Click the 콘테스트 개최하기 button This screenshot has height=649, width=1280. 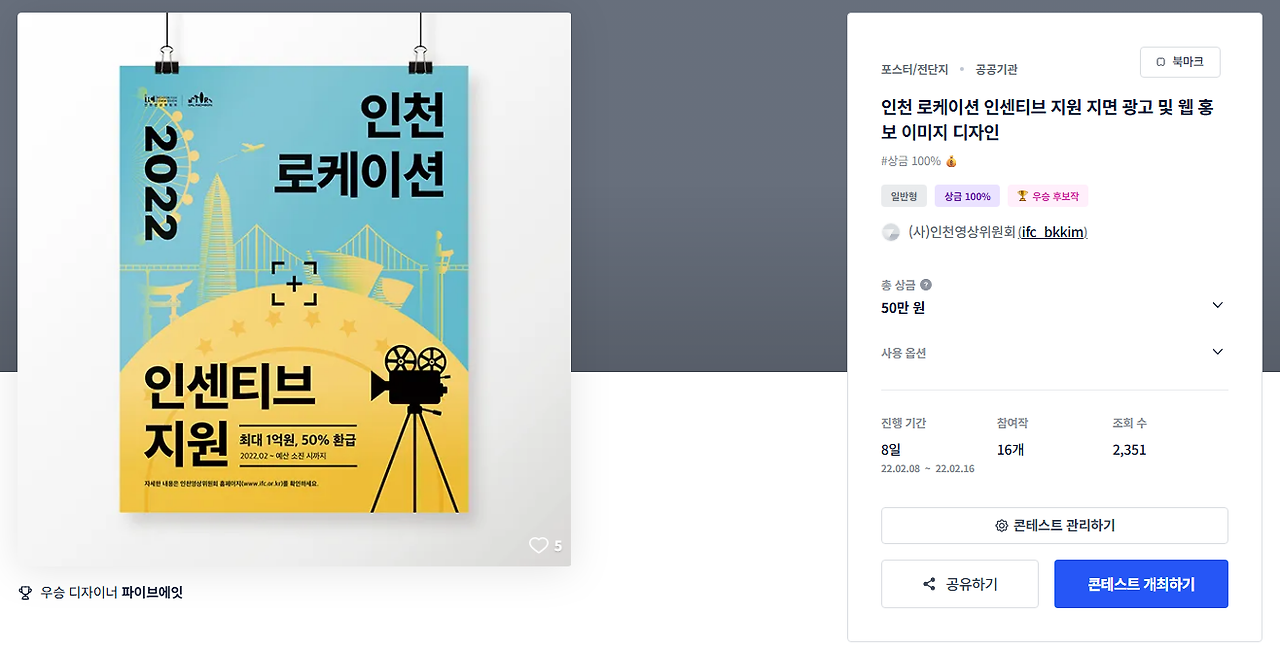1141,584
